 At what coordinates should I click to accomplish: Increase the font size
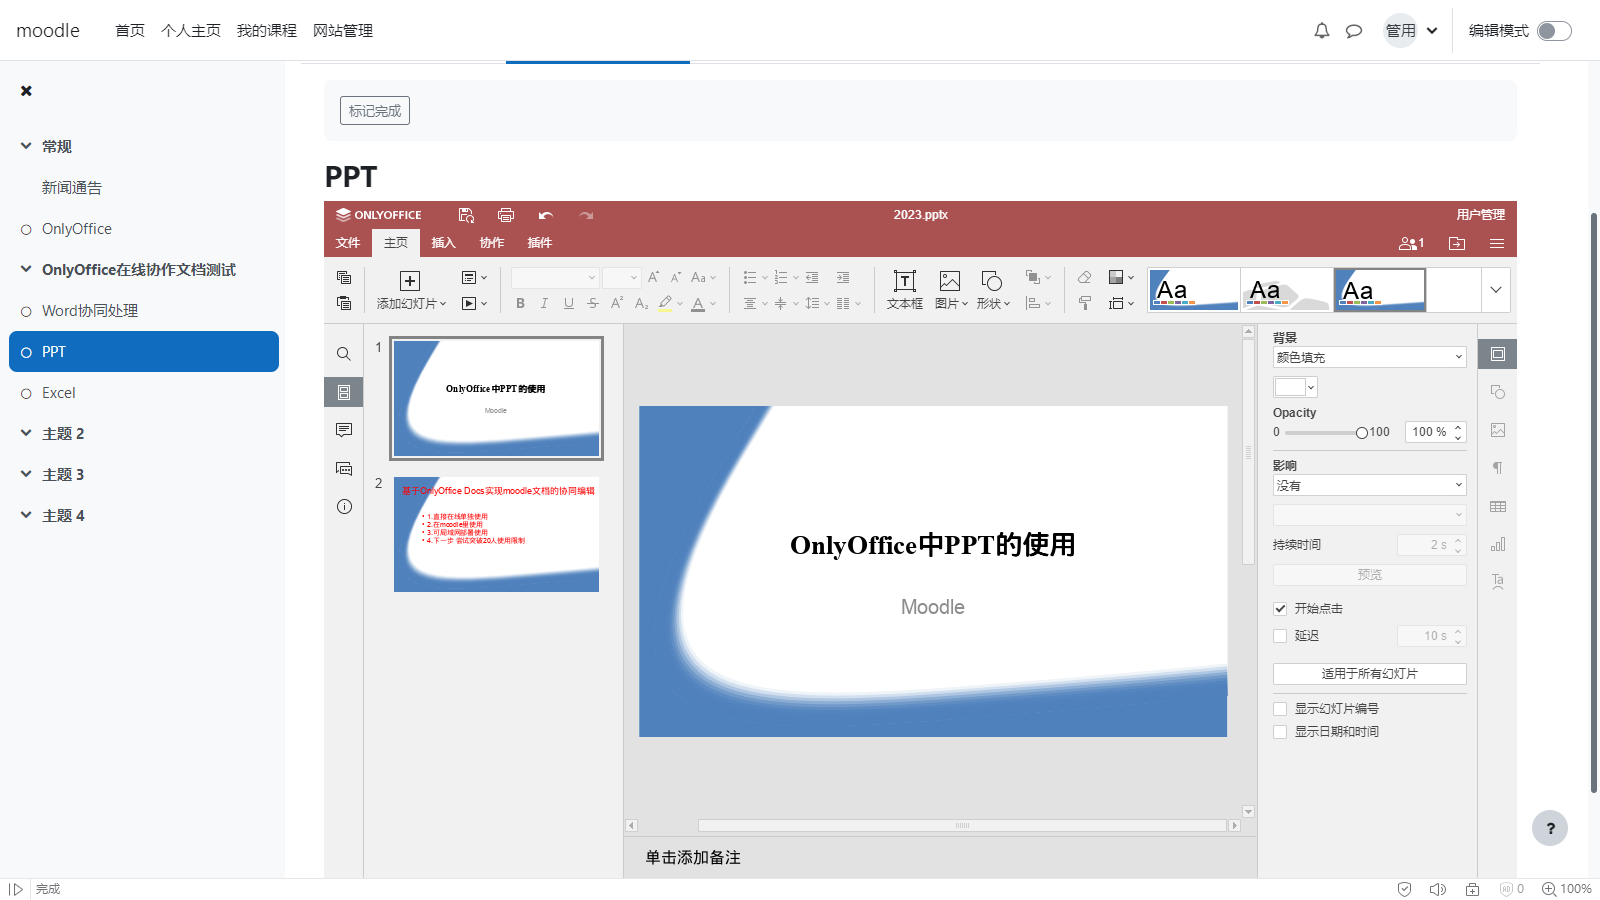pos(653,277)
